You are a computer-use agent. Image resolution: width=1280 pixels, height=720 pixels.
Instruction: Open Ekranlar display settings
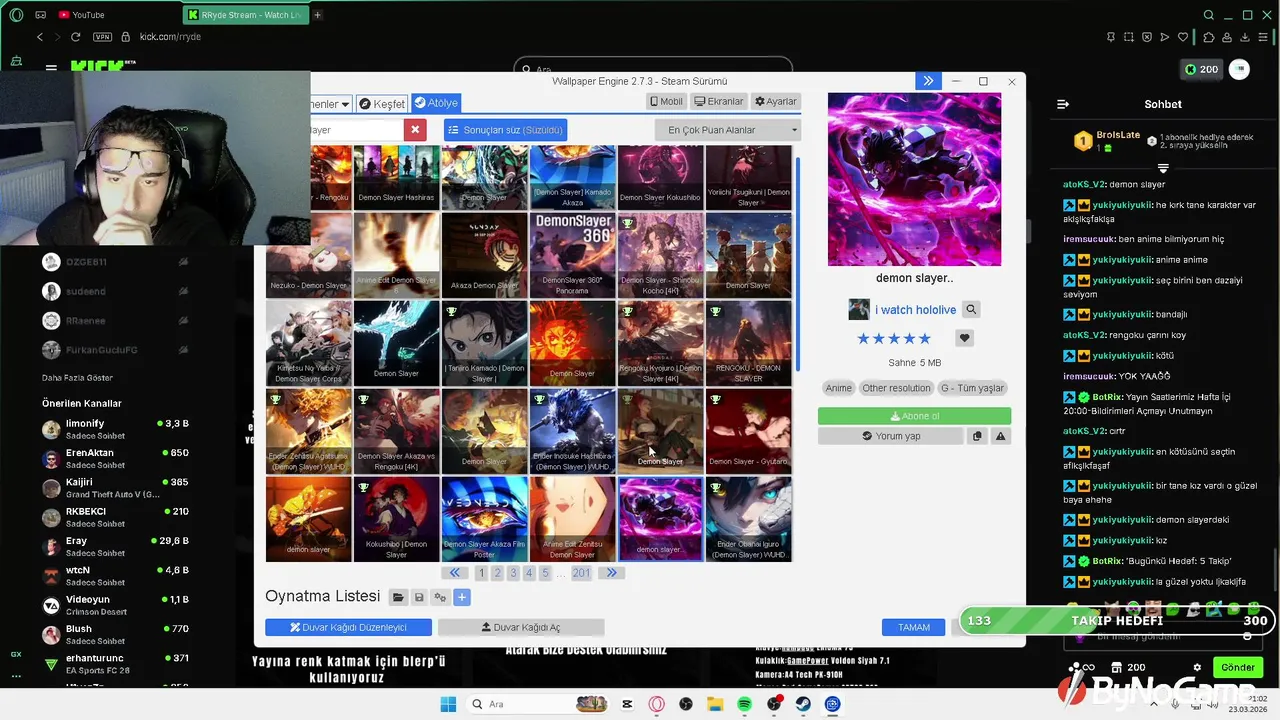719,102
